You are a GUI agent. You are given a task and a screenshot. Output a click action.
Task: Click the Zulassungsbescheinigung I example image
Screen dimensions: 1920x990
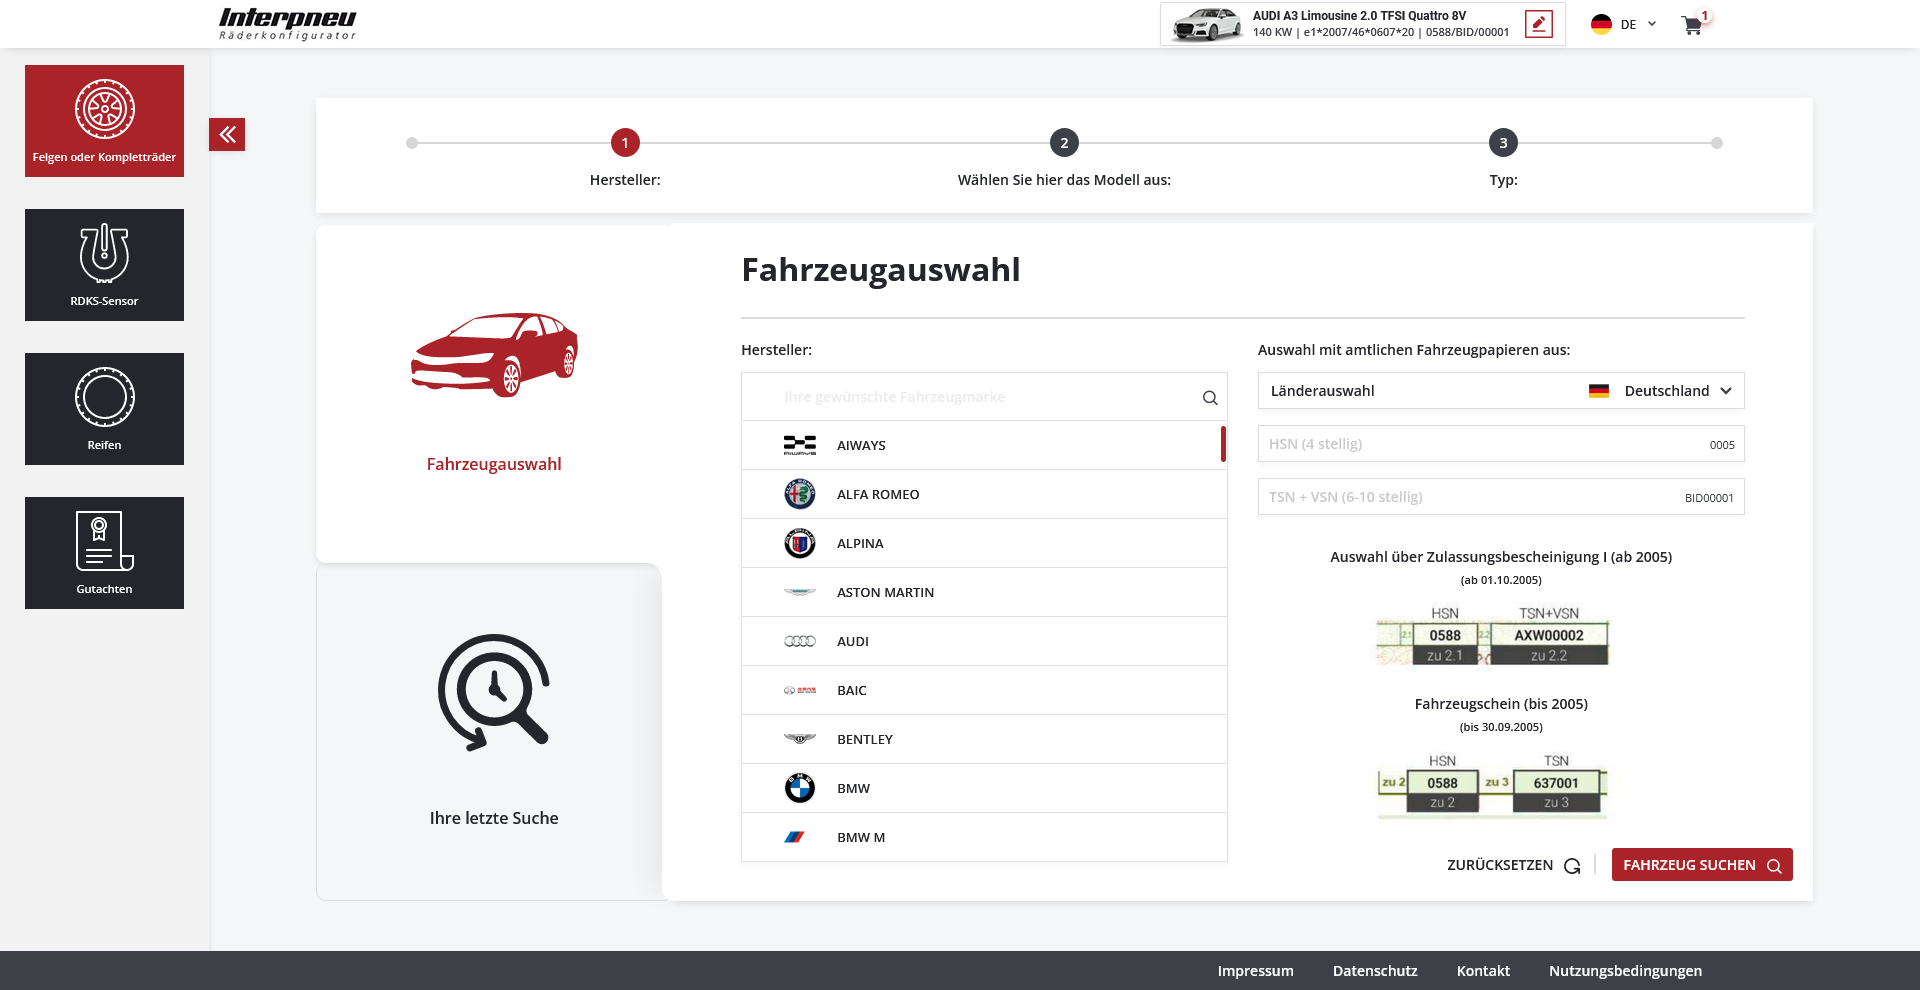1492,635
